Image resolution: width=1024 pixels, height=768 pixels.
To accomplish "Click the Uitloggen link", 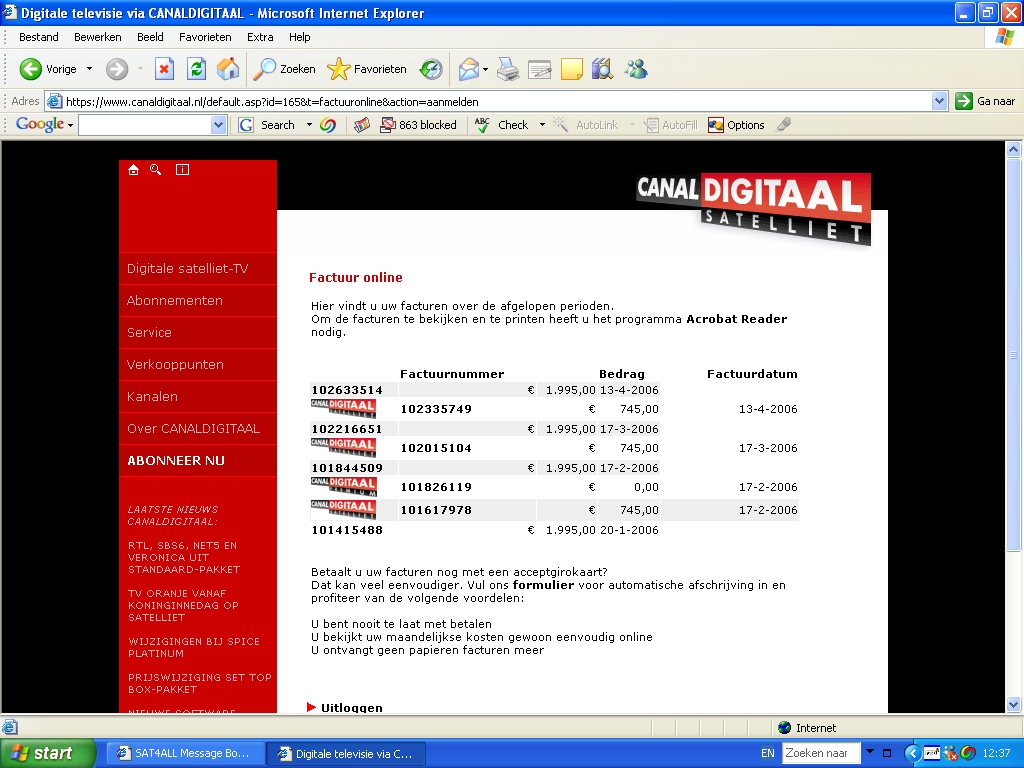I will pyautogui.click(x=352, y=707).
